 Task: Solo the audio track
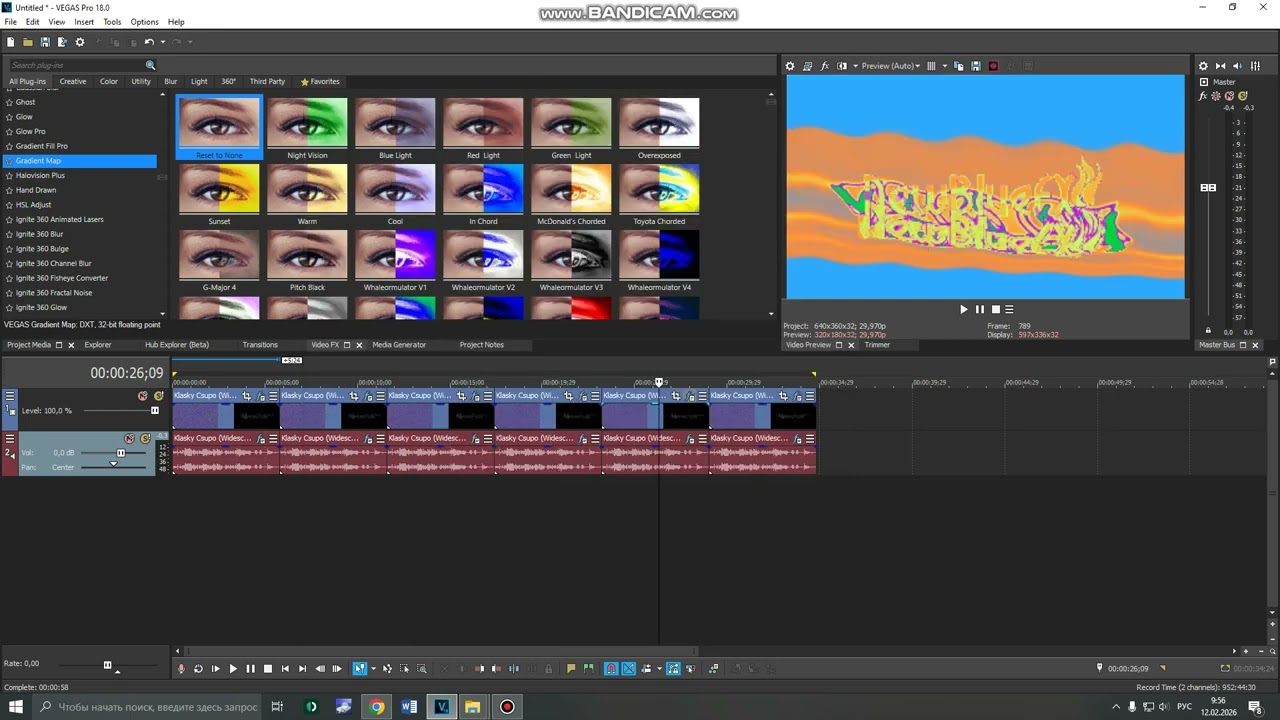tap(145, 439)
